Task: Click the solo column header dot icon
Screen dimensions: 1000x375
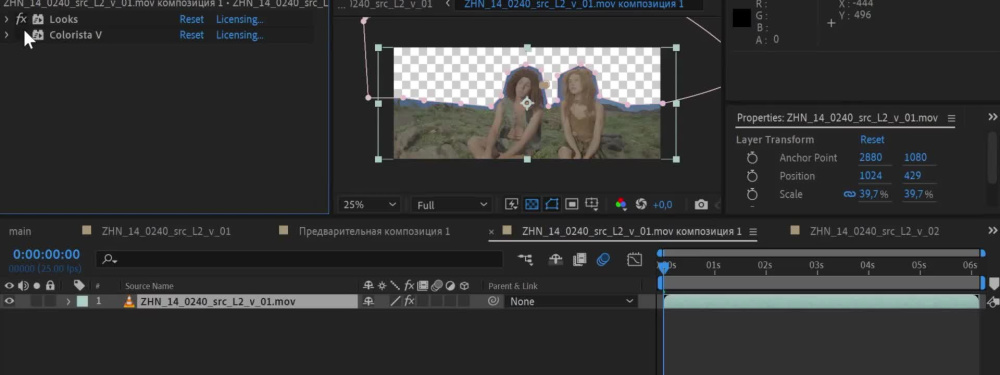Action: pyautogui.click(x=37, y=286)
